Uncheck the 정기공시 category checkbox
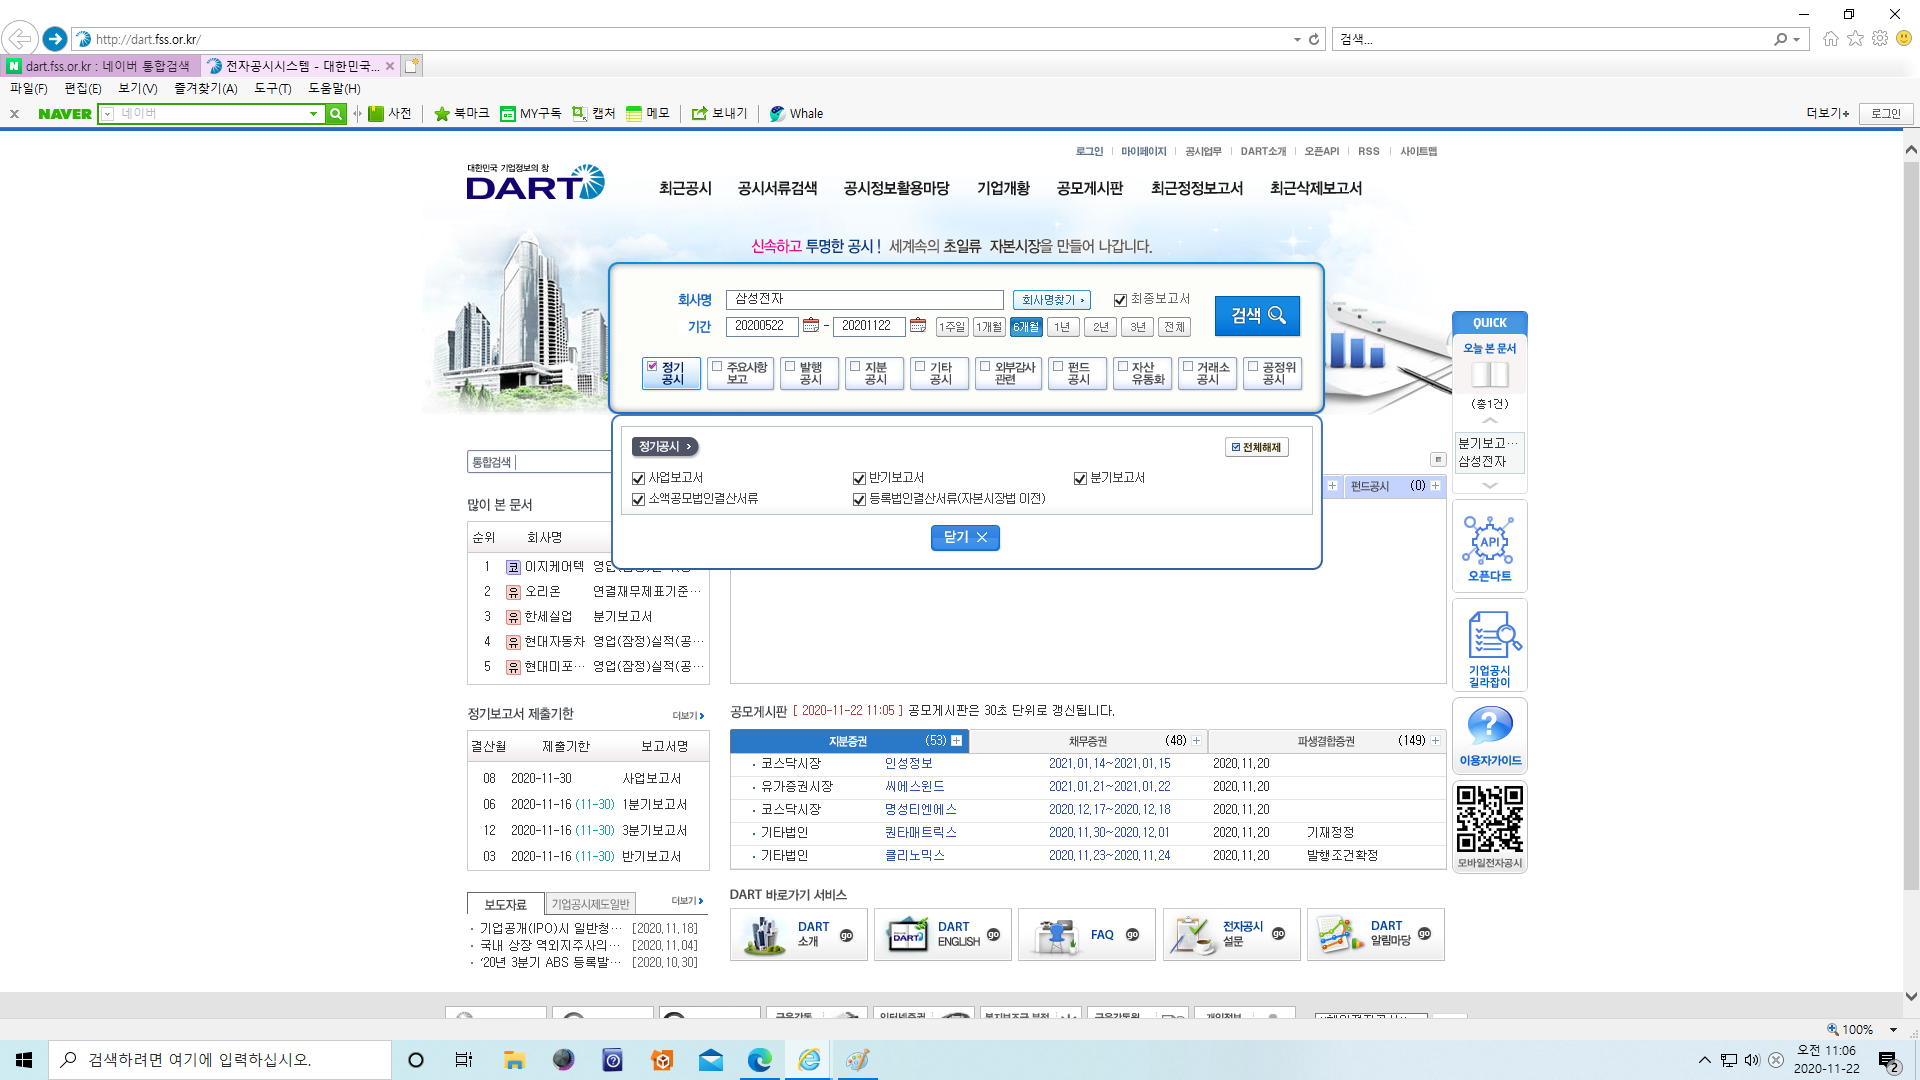The image size is (1920, 1080). point(652,367)
